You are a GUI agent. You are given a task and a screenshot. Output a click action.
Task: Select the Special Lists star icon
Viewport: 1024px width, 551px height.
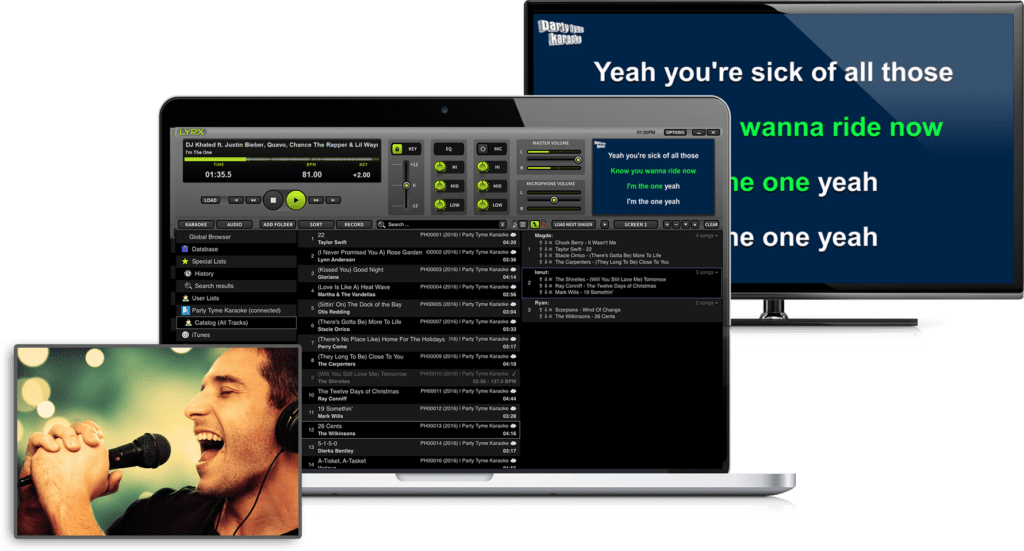185,261
